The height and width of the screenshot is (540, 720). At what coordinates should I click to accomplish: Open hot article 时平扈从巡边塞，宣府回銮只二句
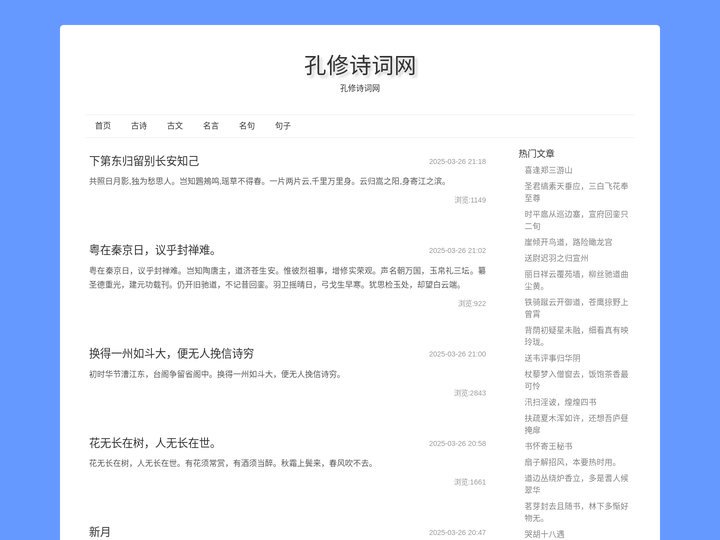(x=576, y=220)
